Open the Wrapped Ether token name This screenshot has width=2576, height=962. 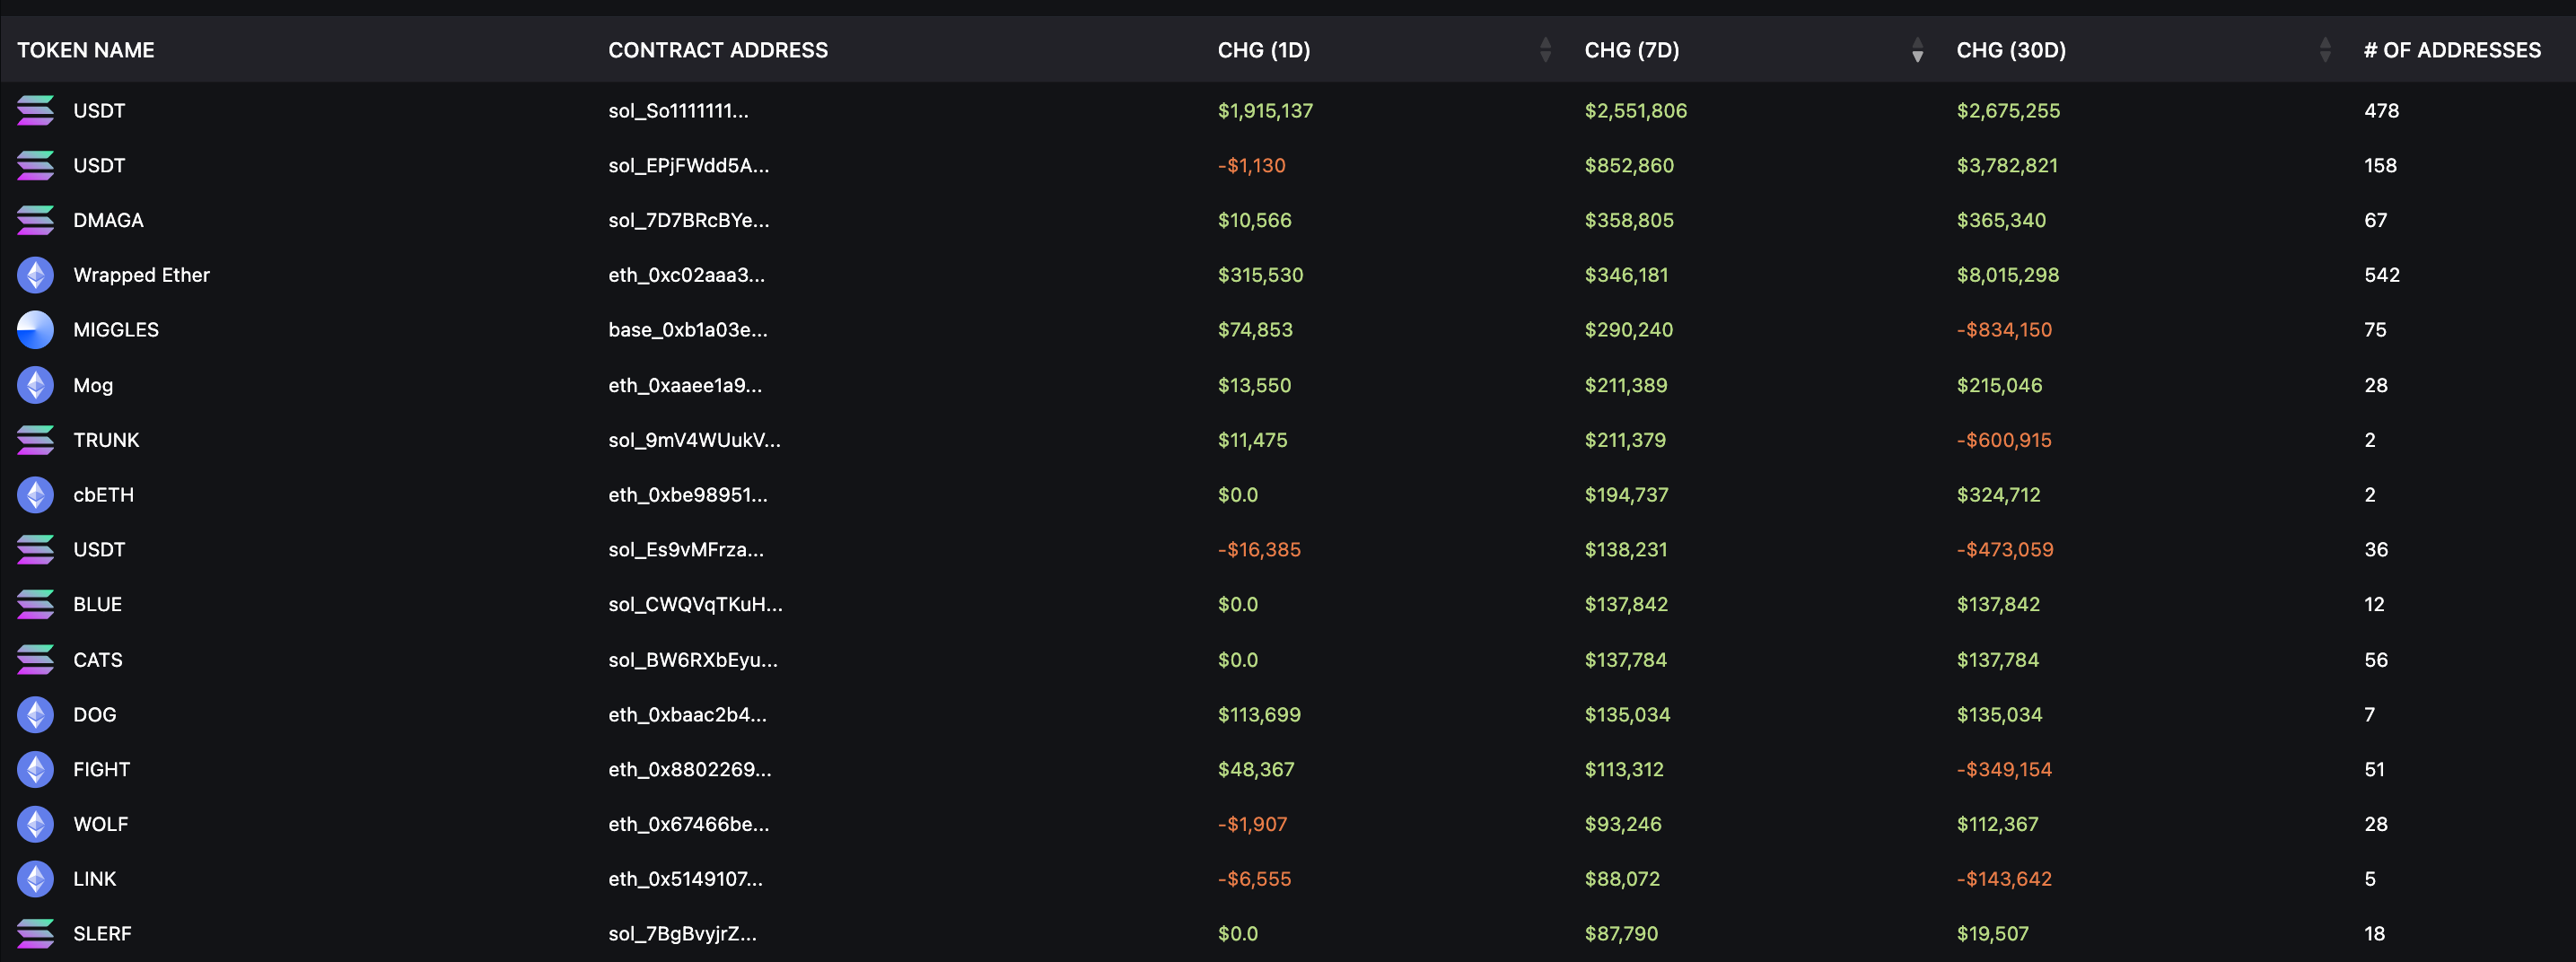(x=141, y=275)
